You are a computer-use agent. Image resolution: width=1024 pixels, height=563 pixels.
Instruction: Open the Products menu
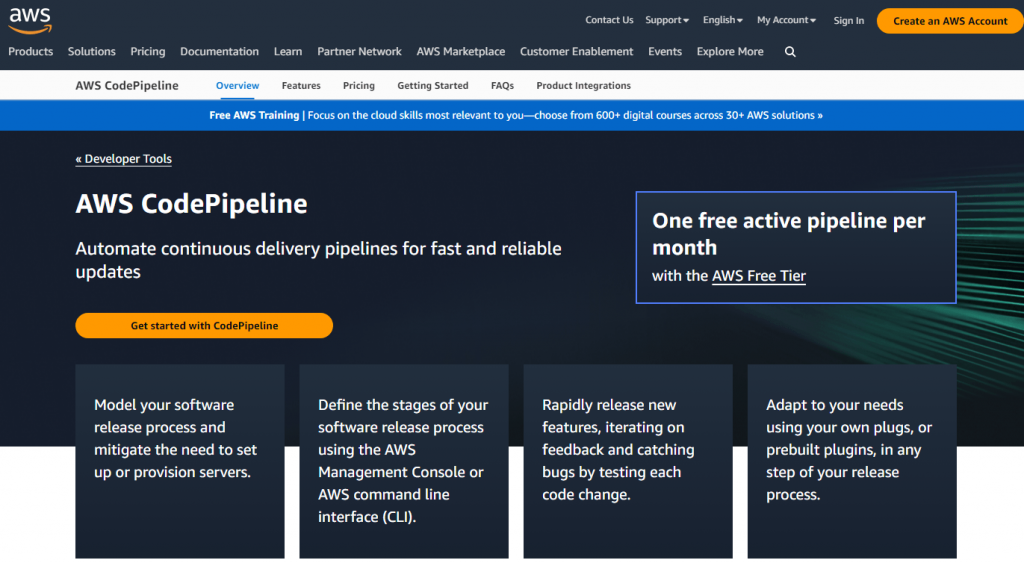[31, 52]
